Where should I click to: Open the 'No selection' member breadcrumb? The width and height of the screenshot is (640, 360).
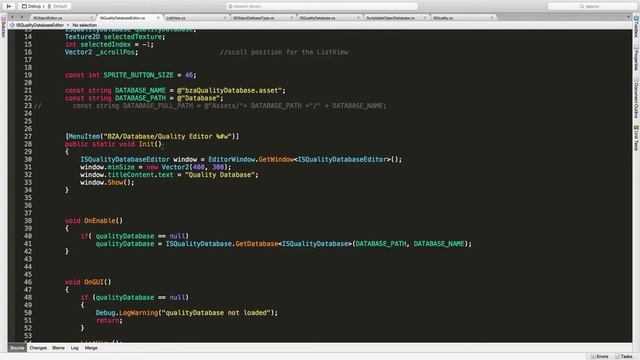point(84,25)
